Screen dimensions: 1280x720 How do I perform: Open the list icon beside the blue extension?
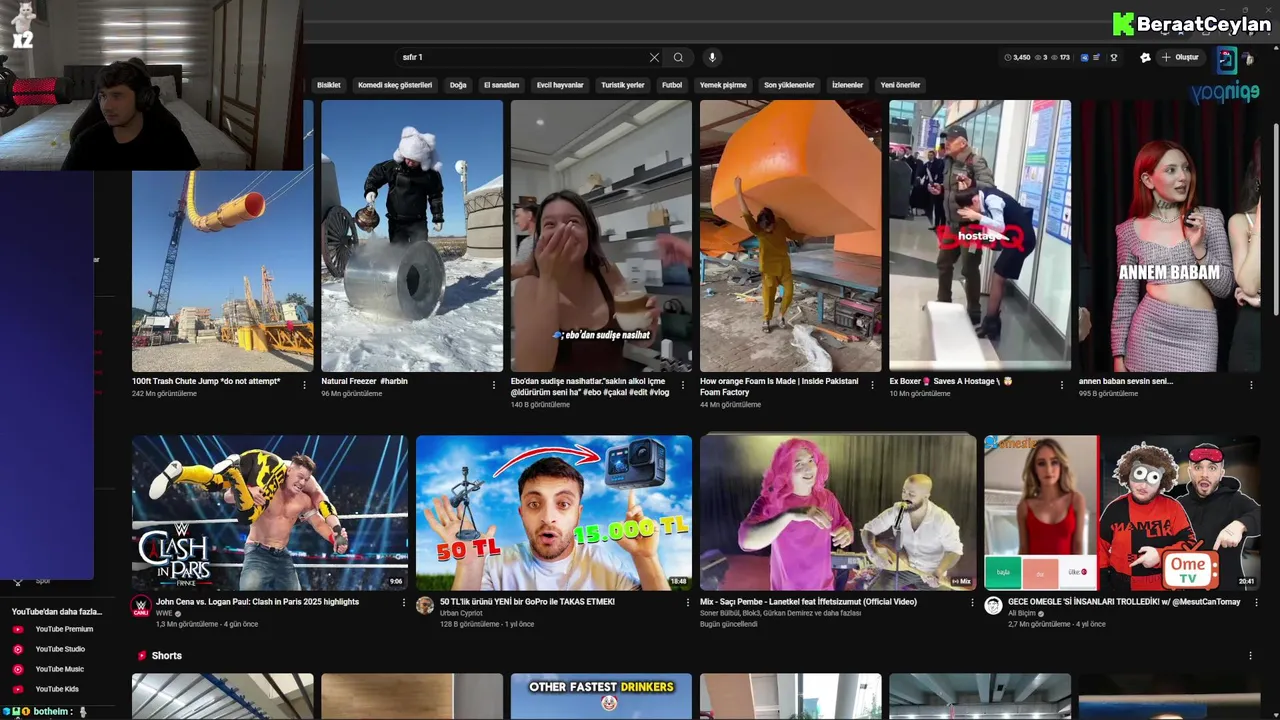click(1097, 58)
